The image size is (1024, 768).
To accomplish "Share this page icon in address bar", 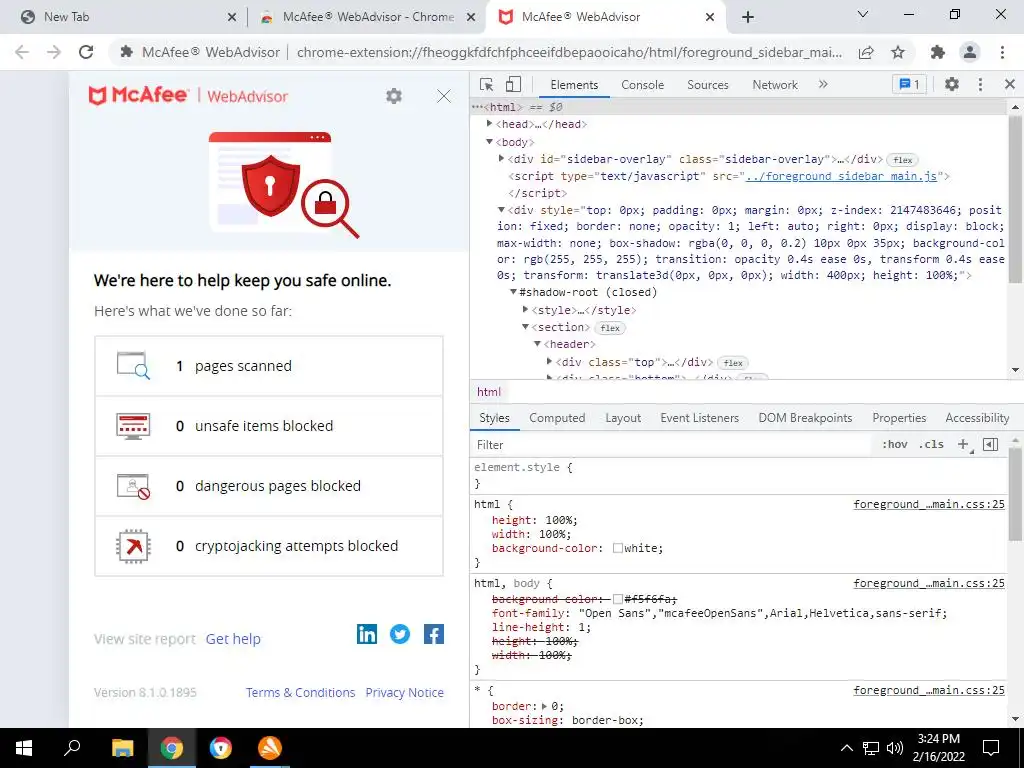I will click(866, 52).
